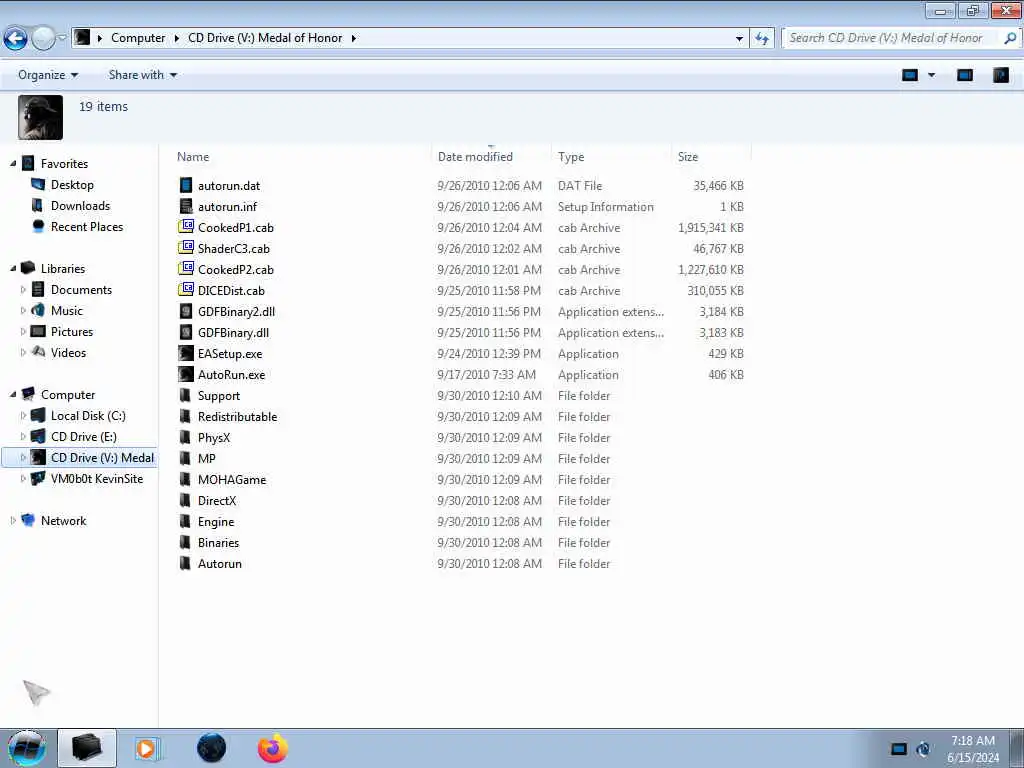Image resolution: width=1024 pixels, height=768 pixels.
Task: Select the EASetup.exe application icon
Action: tap(186, 353)
